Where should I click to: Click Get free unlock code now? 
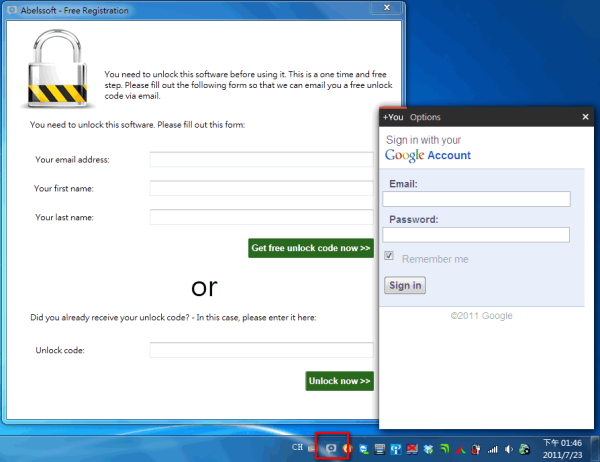[x=311, y=248]
